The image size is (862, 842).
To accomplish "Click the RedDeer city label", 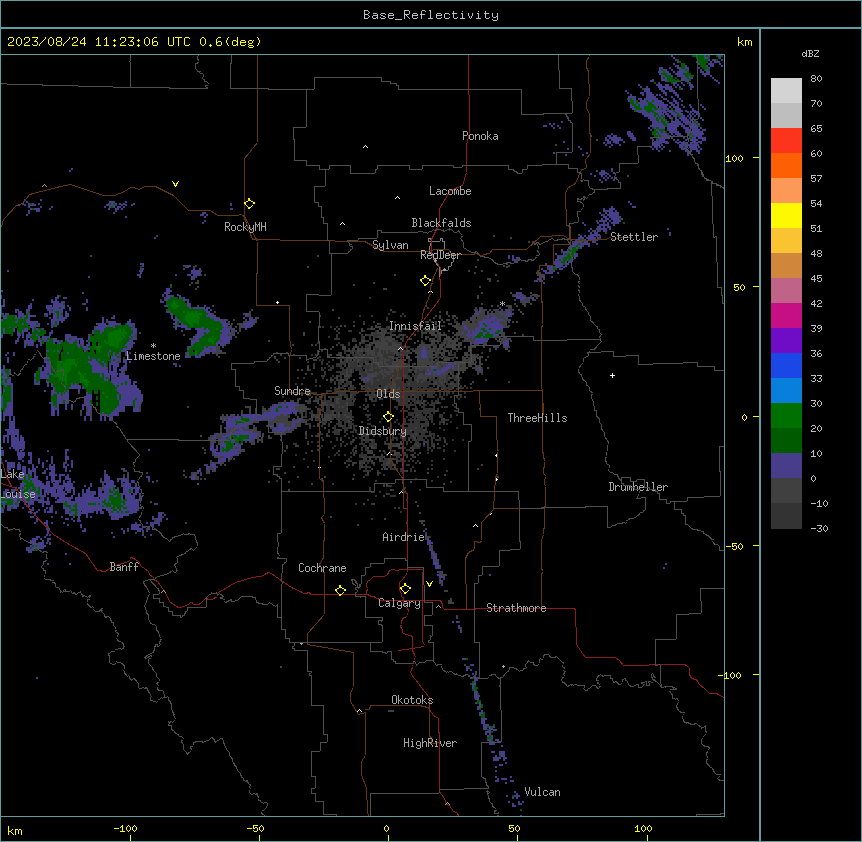I will click(x=440, y=255).
